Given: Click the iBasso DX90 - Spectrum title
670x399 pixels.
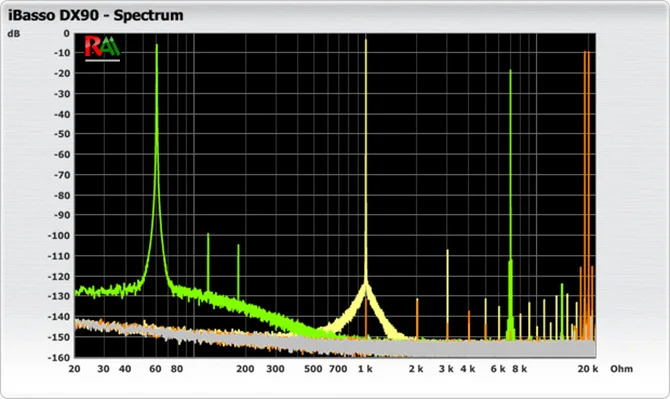Looking at the screenshot, I should click(96, 15).
